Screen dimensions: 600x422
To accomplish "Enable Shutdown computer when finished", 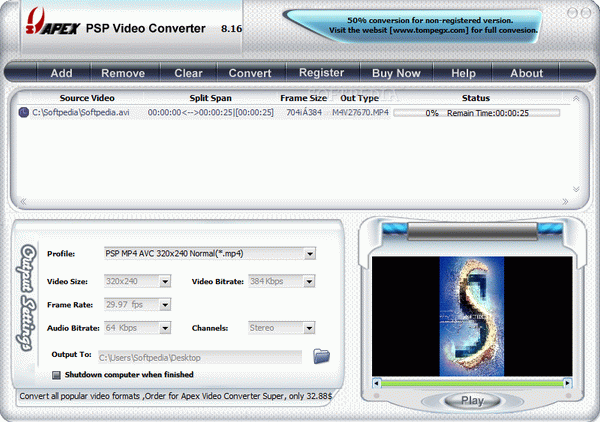I will pos(56,375).
